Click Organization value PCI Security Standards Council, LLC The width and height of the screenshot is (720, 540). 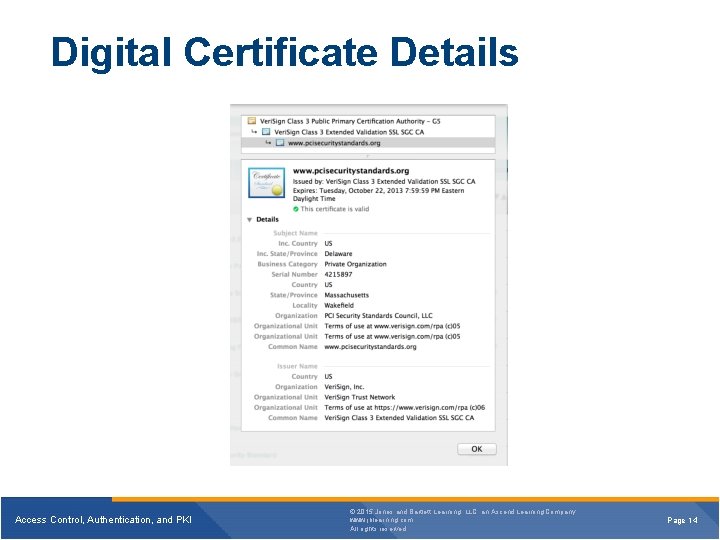(378, 315)
